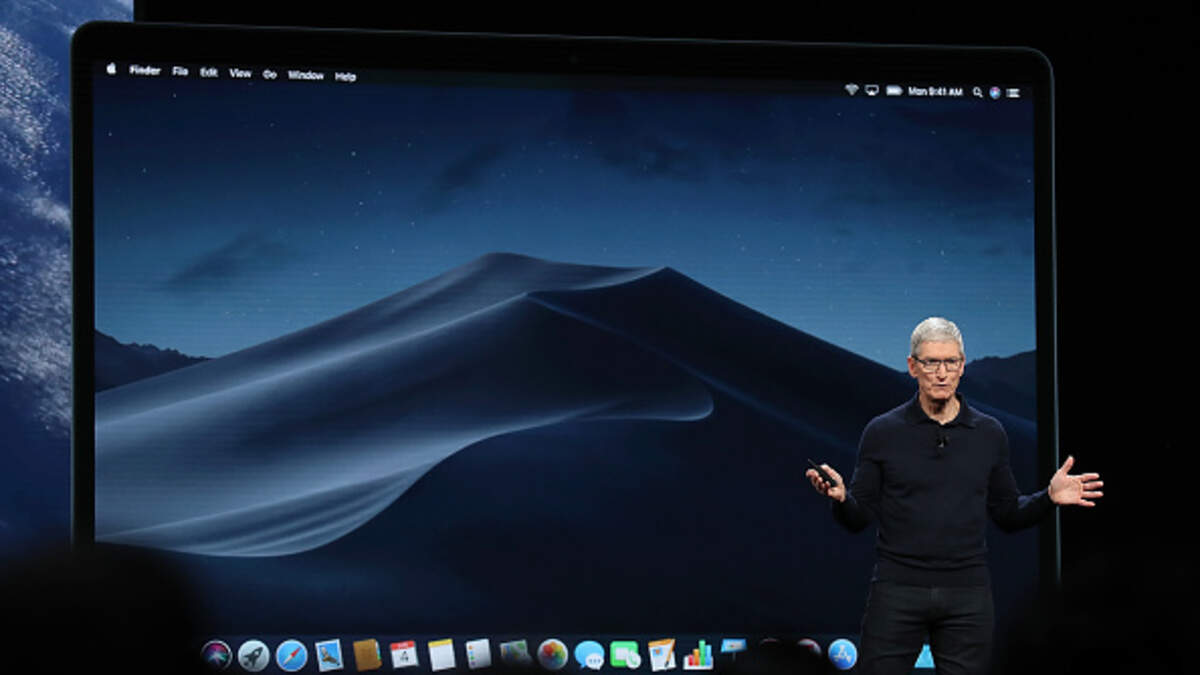Open the Photos app icon
This screenshot has height=675, width=1200.
(x=552, y=654)
